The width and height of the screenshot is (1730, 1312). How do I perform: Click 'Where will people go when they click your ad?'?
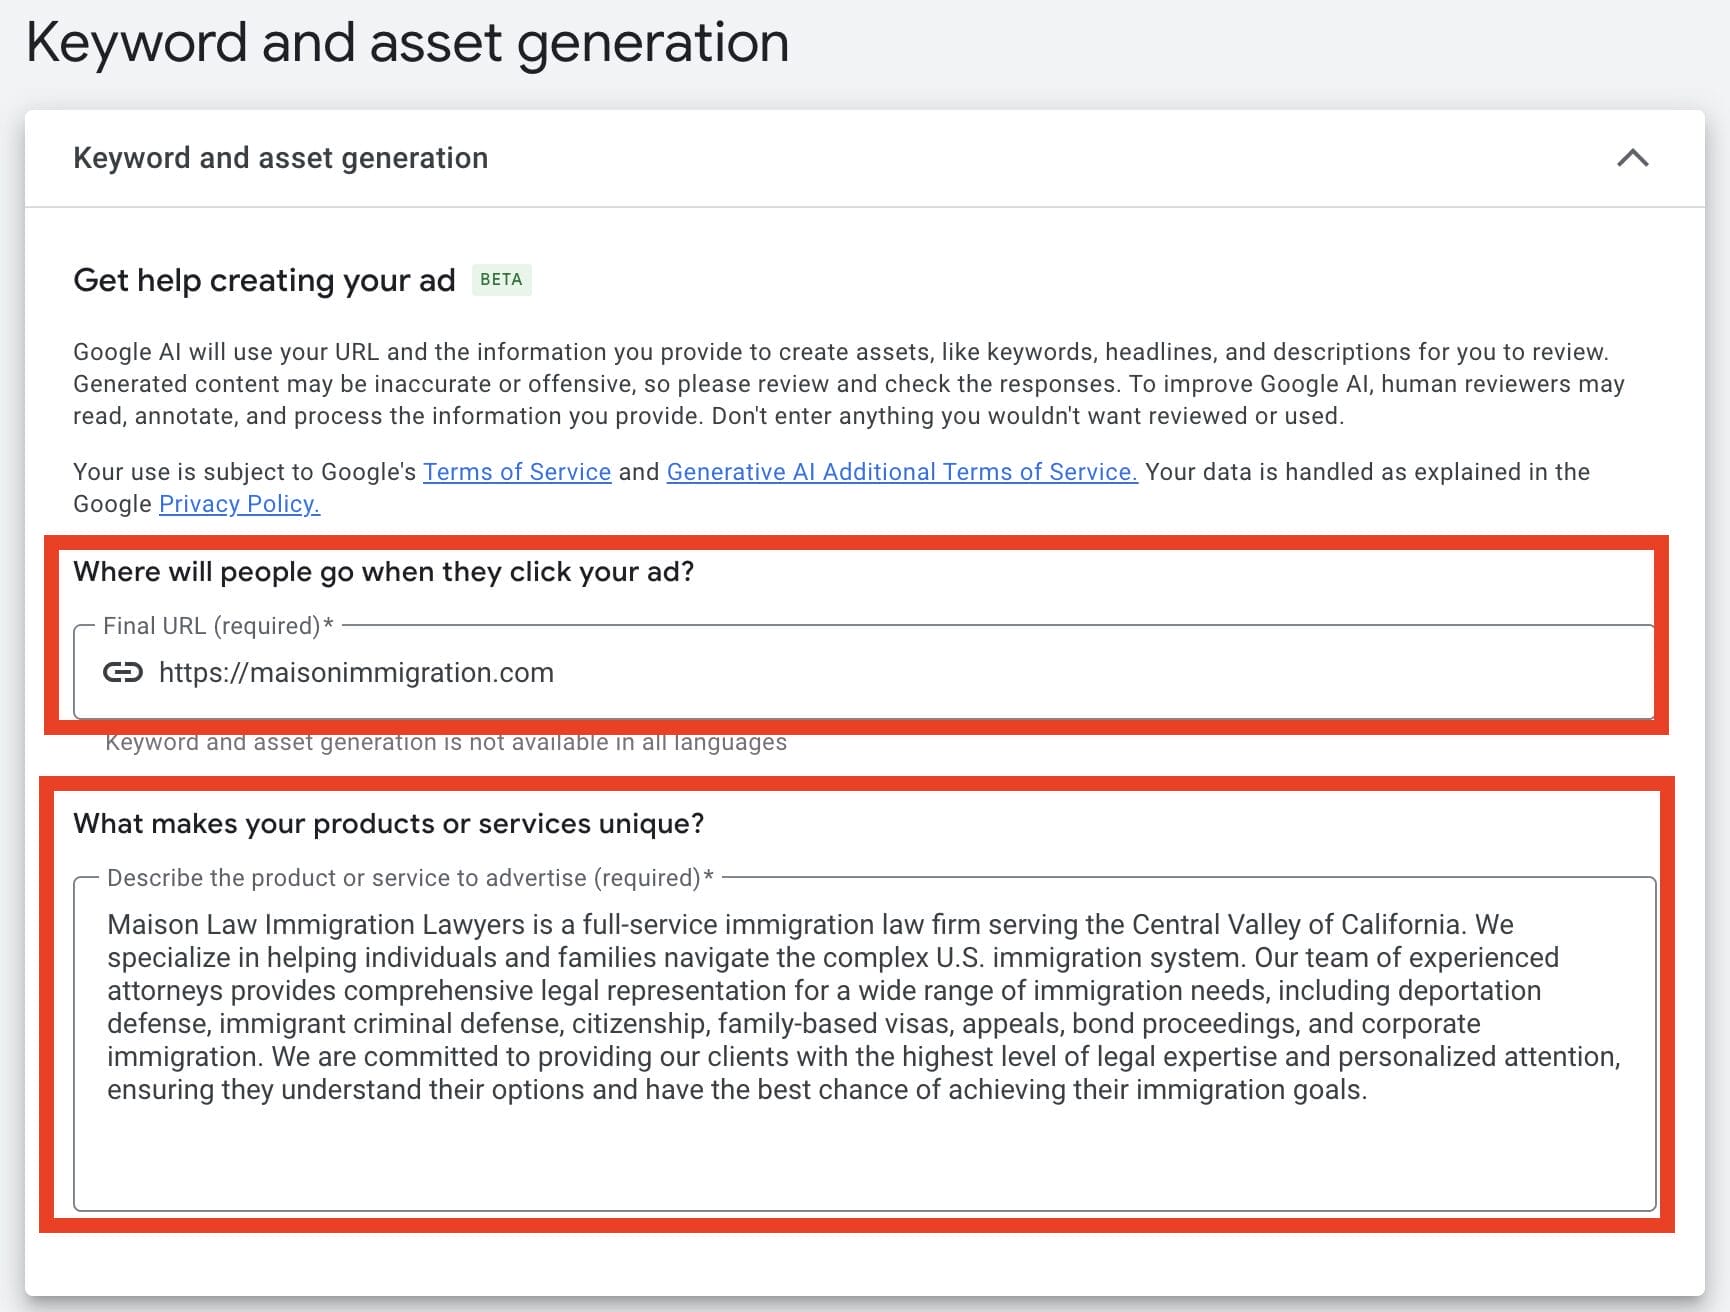pos(383,572)
